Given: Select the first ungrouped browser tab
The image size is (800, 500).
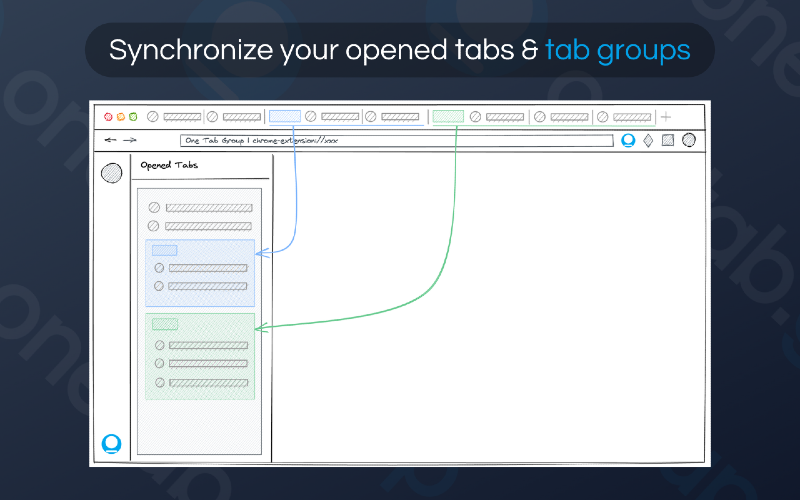Looking at the screenshot, I should [174, 117].
